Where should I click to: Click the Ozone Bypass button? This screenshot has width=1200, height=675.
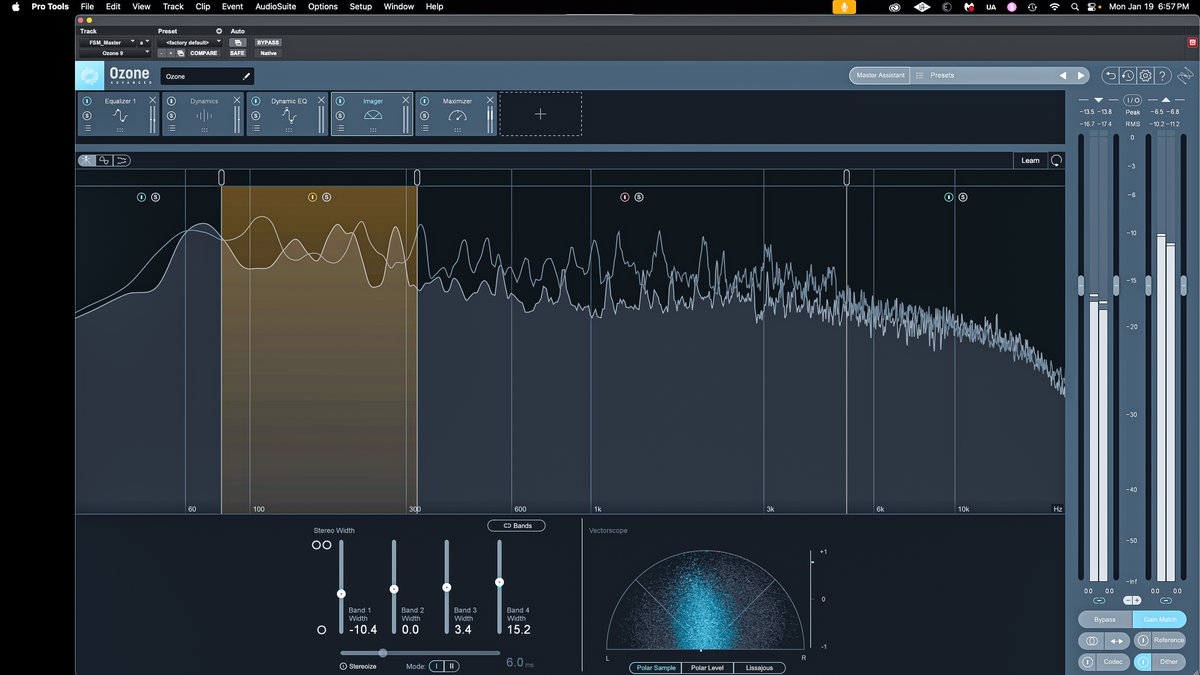(1105, 620)
